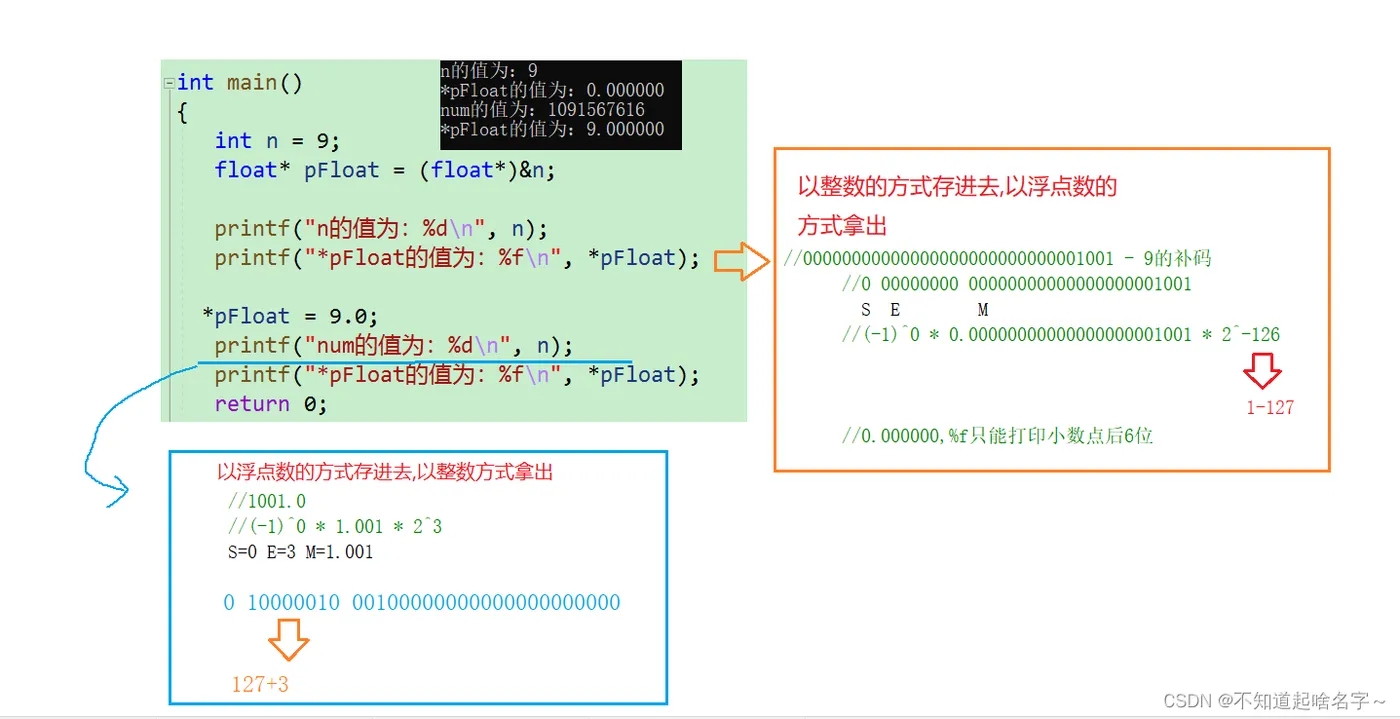Viewport: 1400px width, 719px height.
Task: Select the assignment line '*pFloat = 9.0;'
Action: pos(291,316)
